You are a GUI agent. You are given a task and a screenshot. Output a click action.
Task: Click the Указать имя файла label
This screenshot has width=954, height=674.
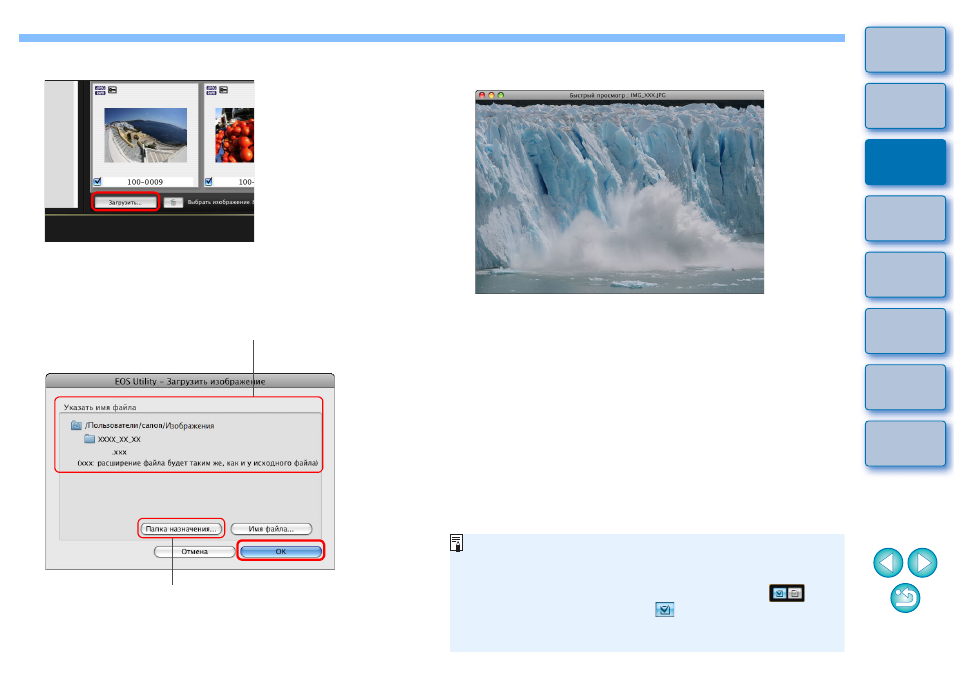pos(100,407)
